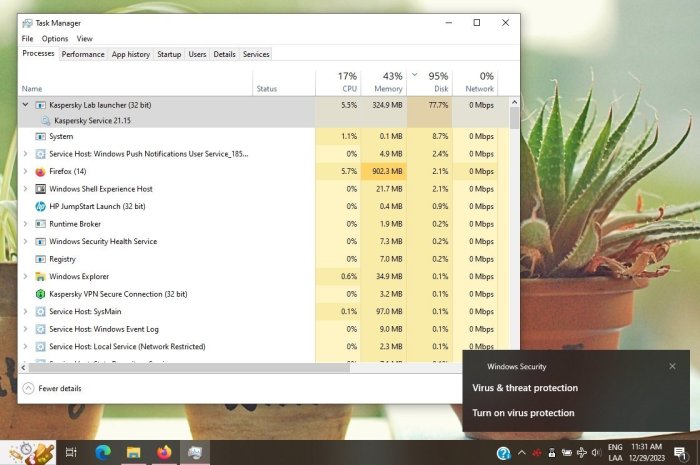Click Fewer details button

point(52,388)
